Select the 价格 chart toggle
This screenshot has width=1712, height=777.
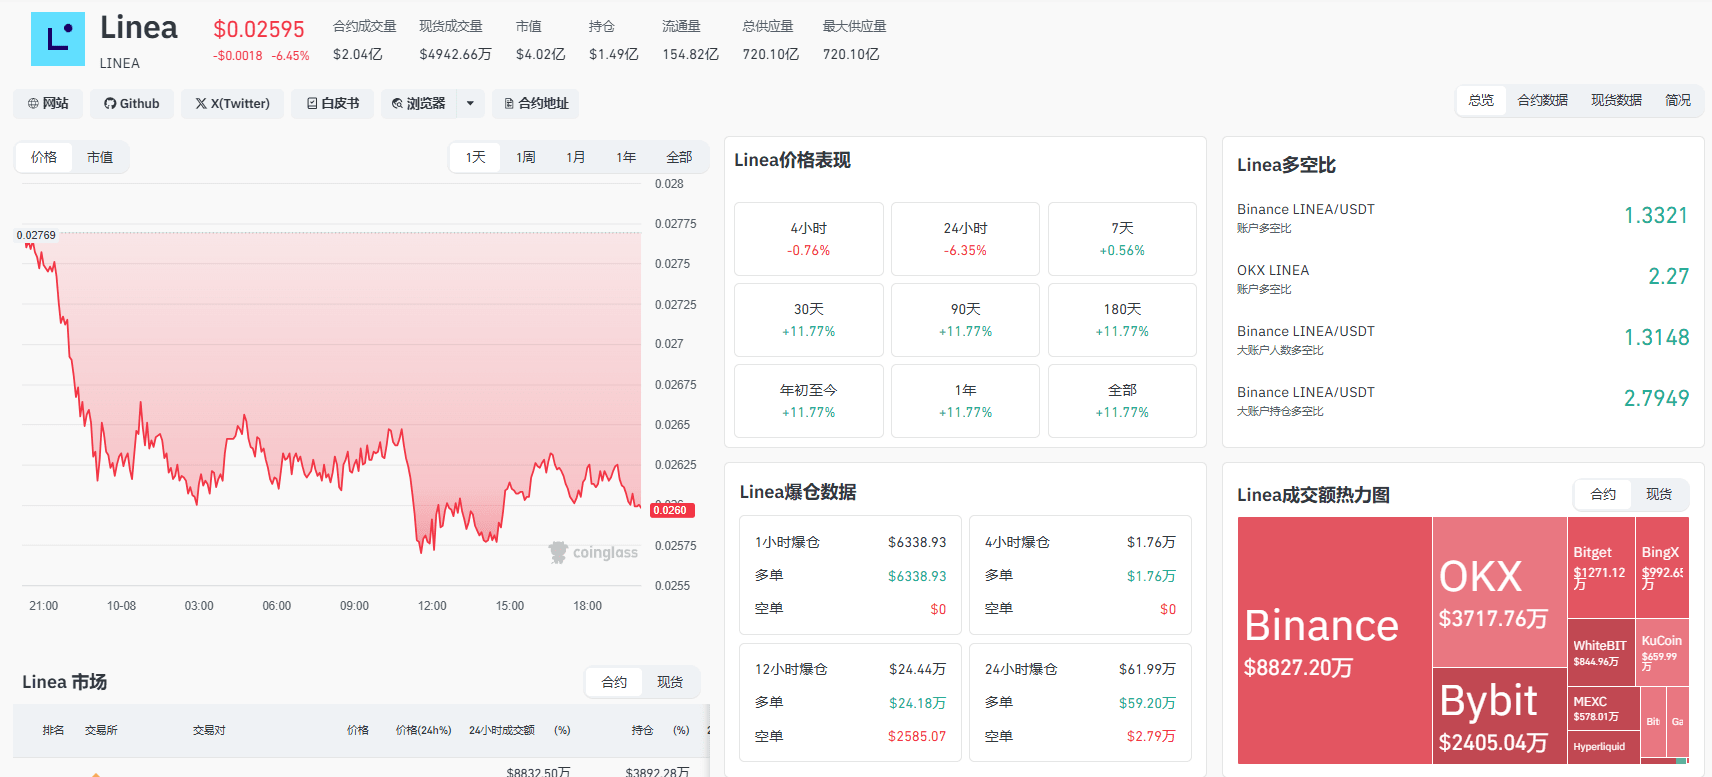coord(44,157)
